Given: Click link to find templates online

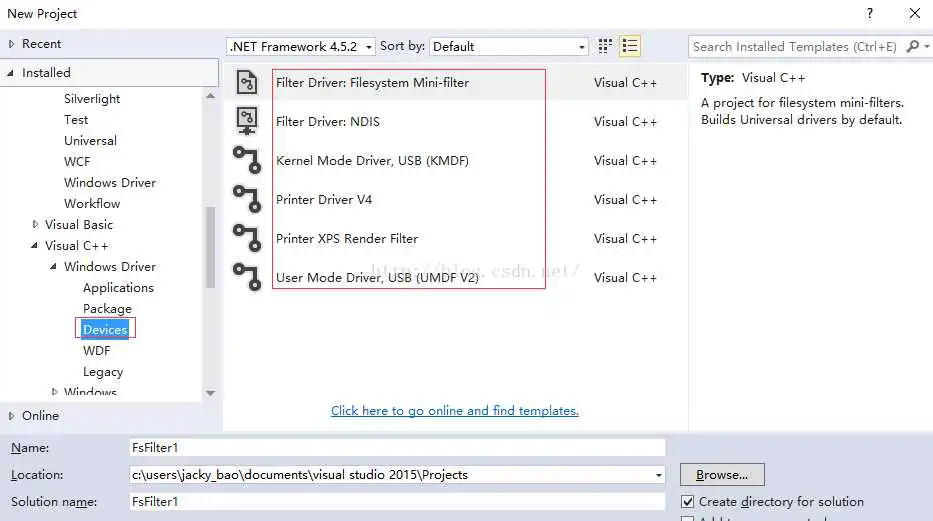Looking at the screenshot, I should pos(455,411).
